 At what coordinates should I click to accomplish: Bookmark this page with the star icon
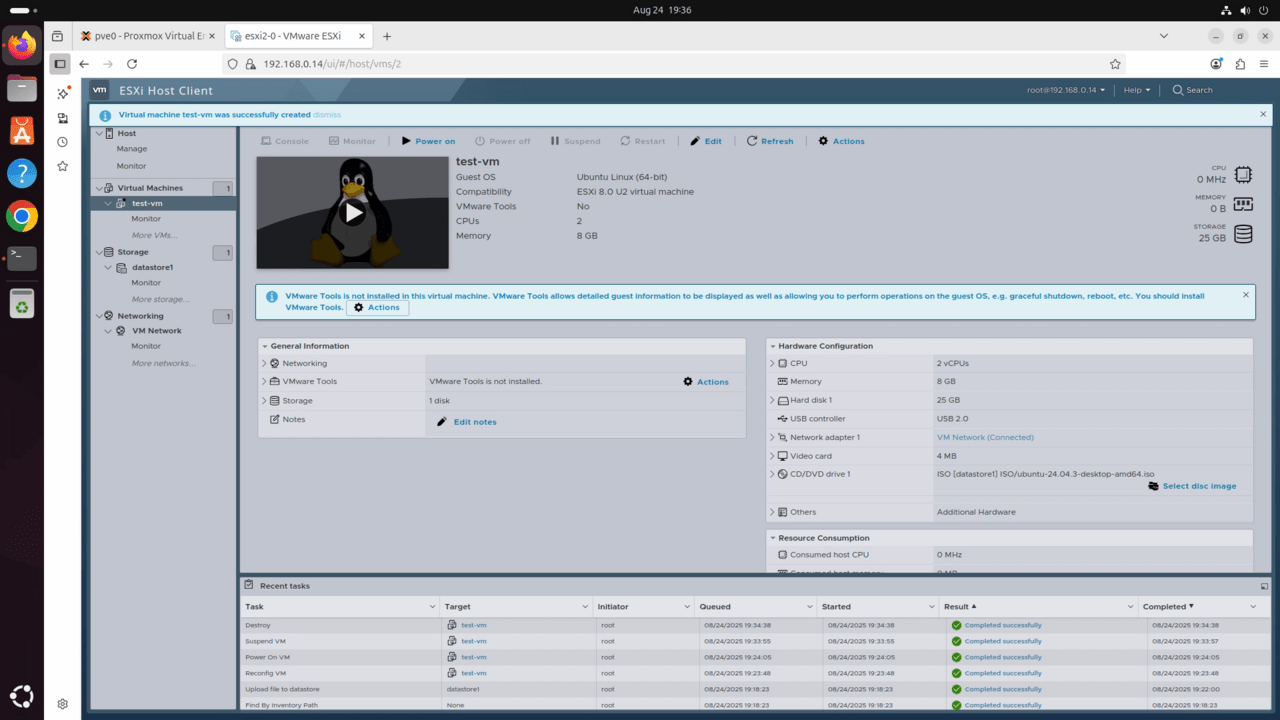tap(1115, 64)
